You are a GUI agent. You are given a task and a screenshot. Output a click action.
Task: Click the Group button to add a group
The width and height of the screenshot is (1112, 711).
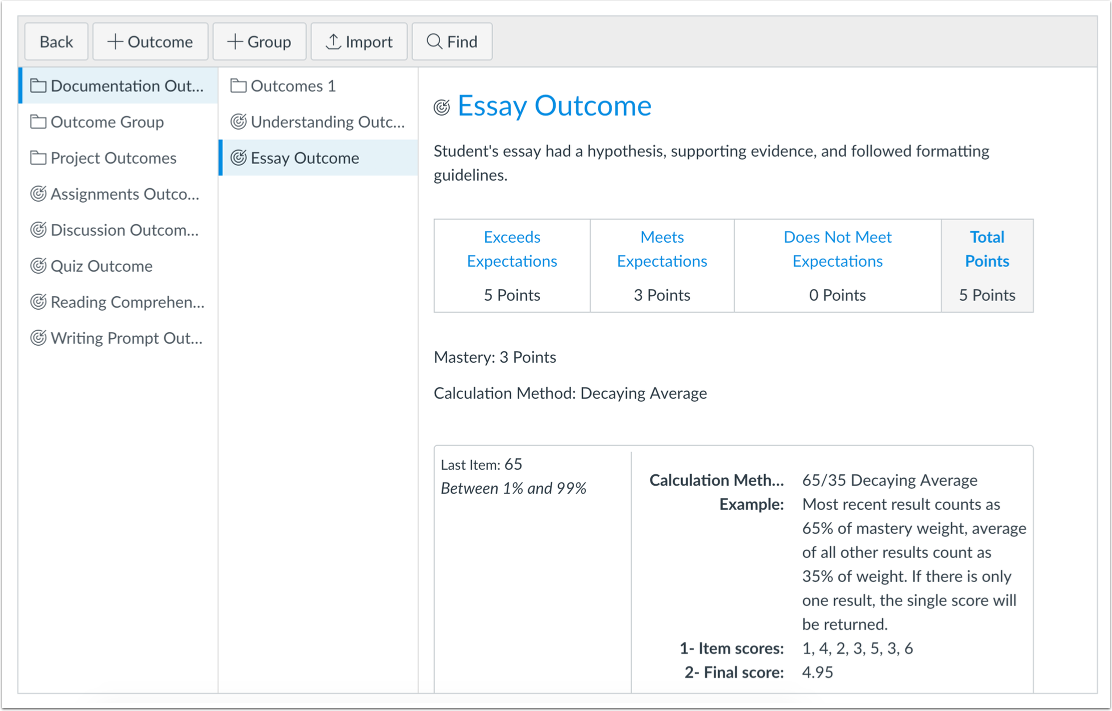pos(259,41)
